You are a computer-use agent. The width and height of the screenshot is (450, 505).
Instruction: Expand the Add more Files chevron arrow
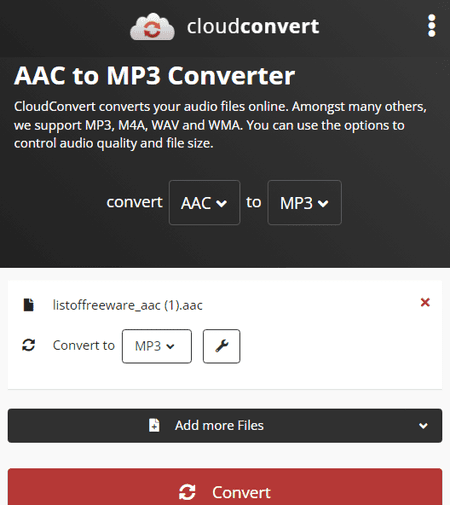click(423, 426)
